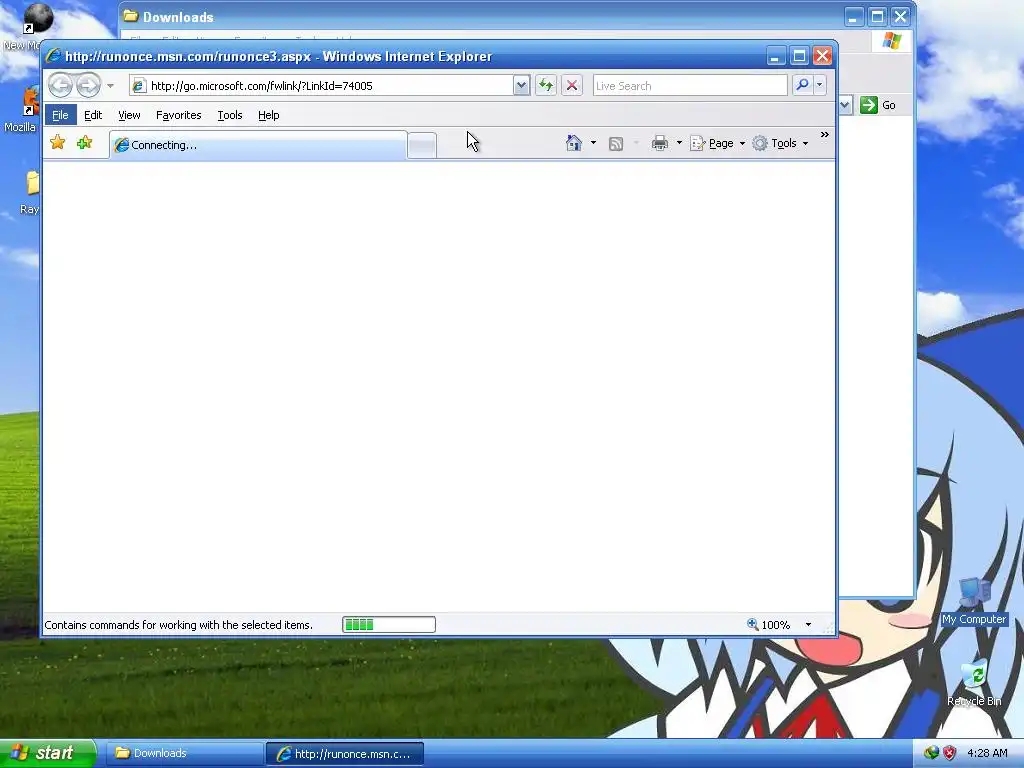This screenshot has width=1024, height=768.
Task: Open the Page toolbar menu
Action: 718,143
